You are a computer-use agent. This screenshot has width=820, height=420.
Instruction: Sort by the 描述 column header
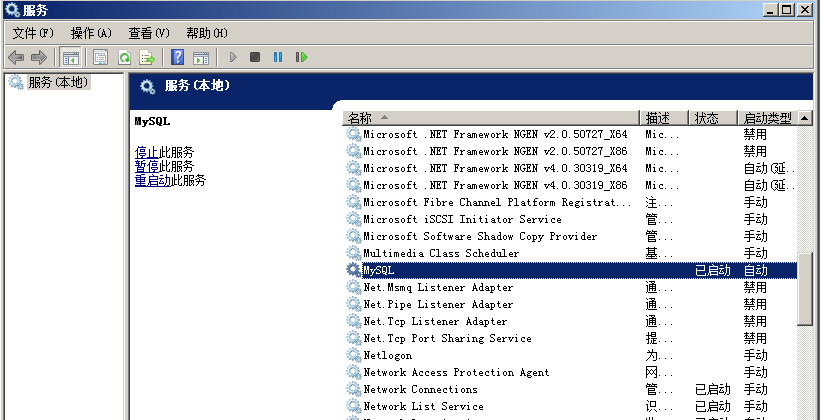coord(664,118)
